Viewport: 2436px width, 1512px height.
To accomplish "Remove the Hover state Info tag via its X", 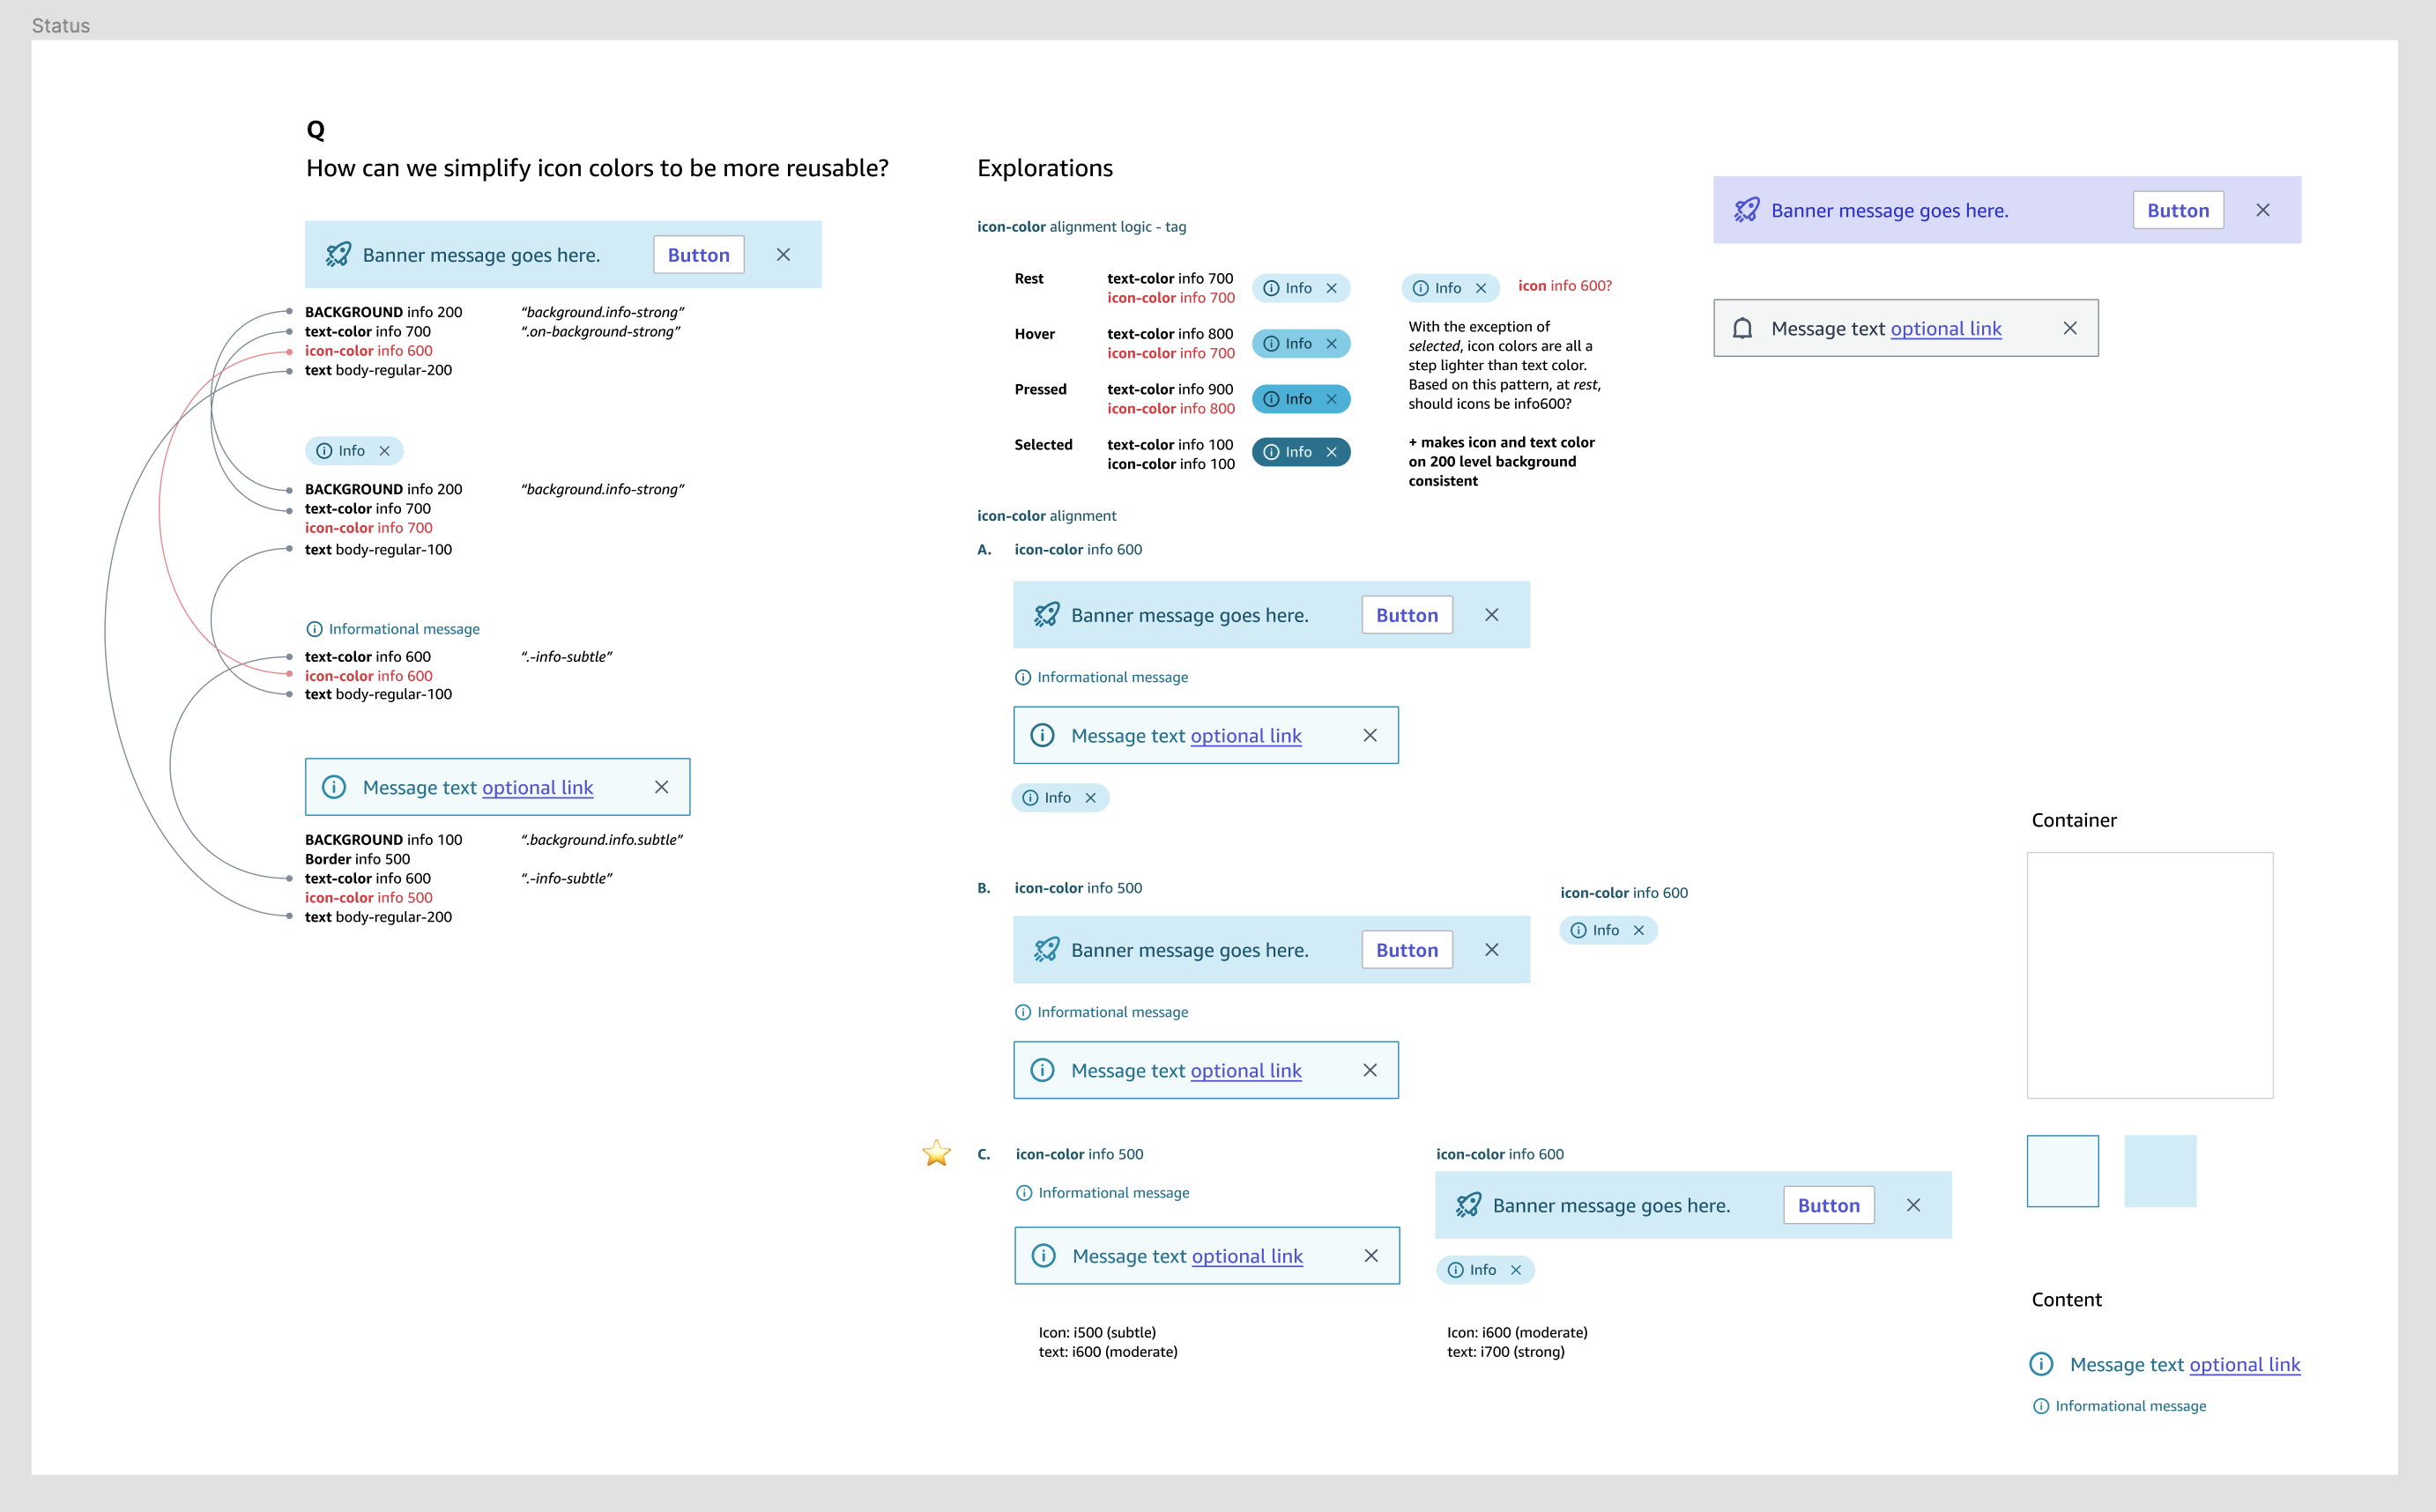I will (x=1331, y=344).
